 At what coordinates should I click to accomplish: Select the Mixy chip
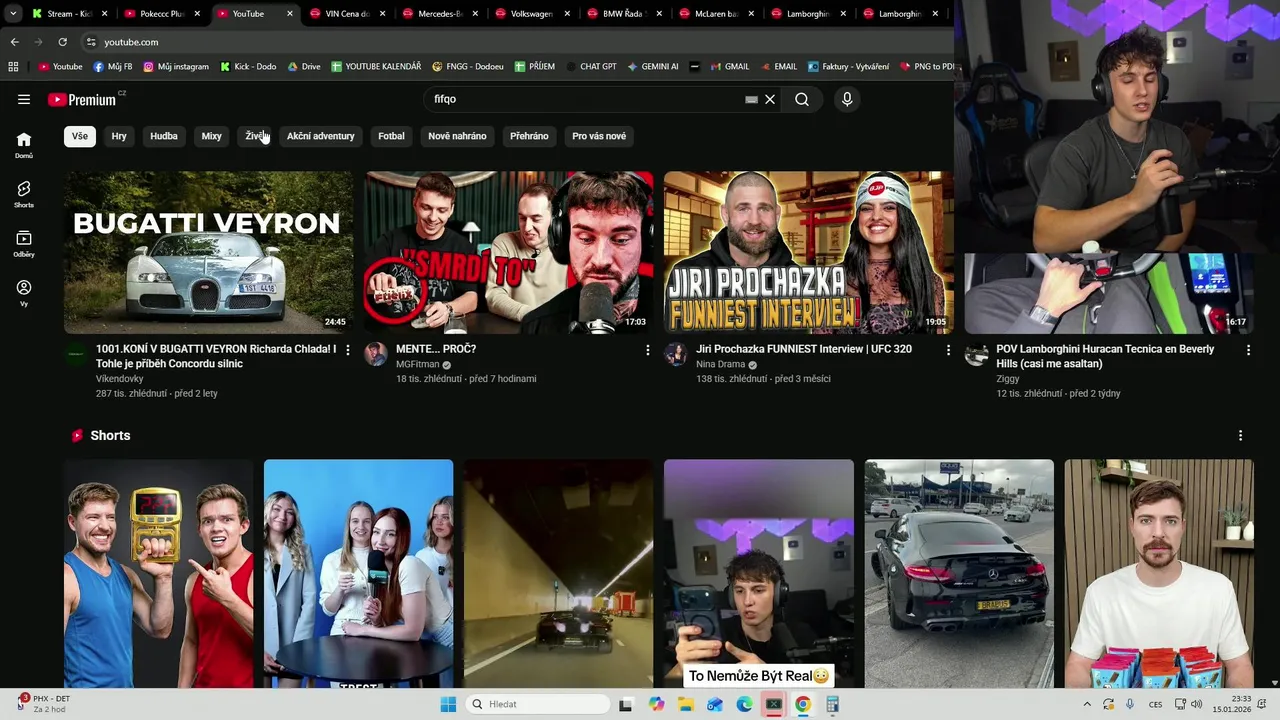211,136
